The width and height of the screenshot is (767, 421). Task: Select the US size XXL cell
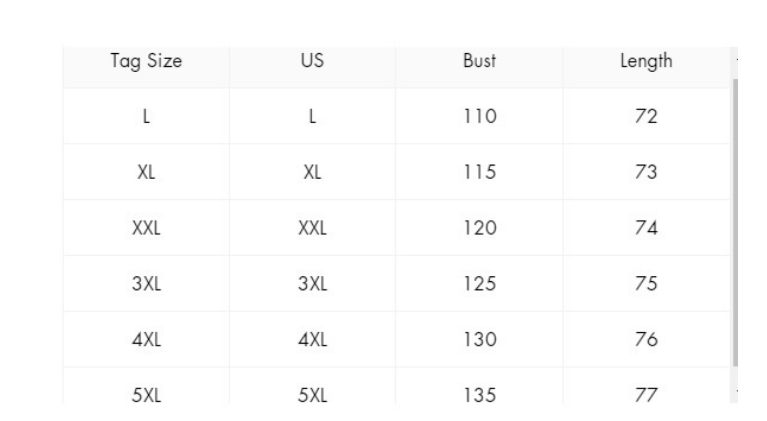[312, 229]
